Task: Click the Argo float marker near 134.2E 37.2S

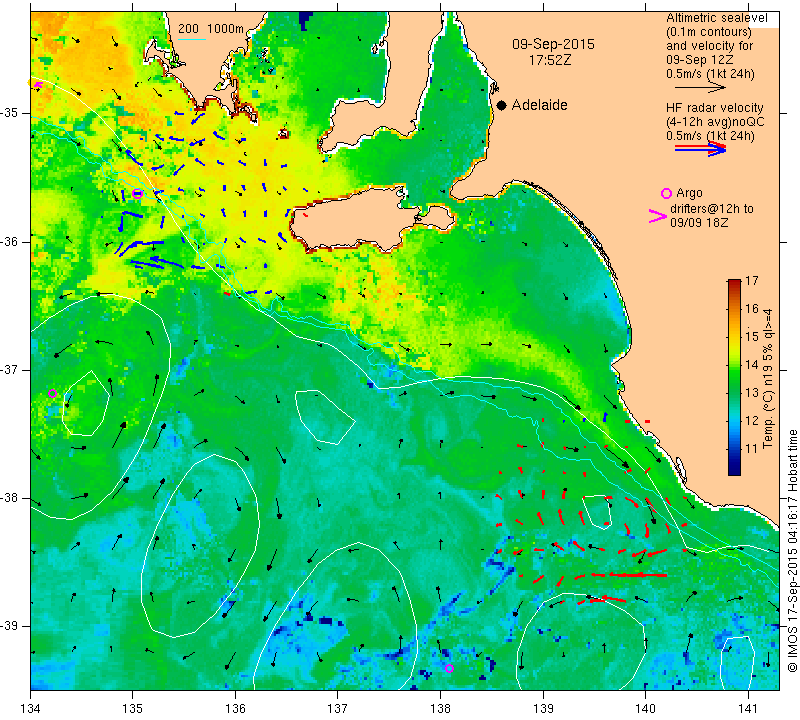Action: (52, 393)
